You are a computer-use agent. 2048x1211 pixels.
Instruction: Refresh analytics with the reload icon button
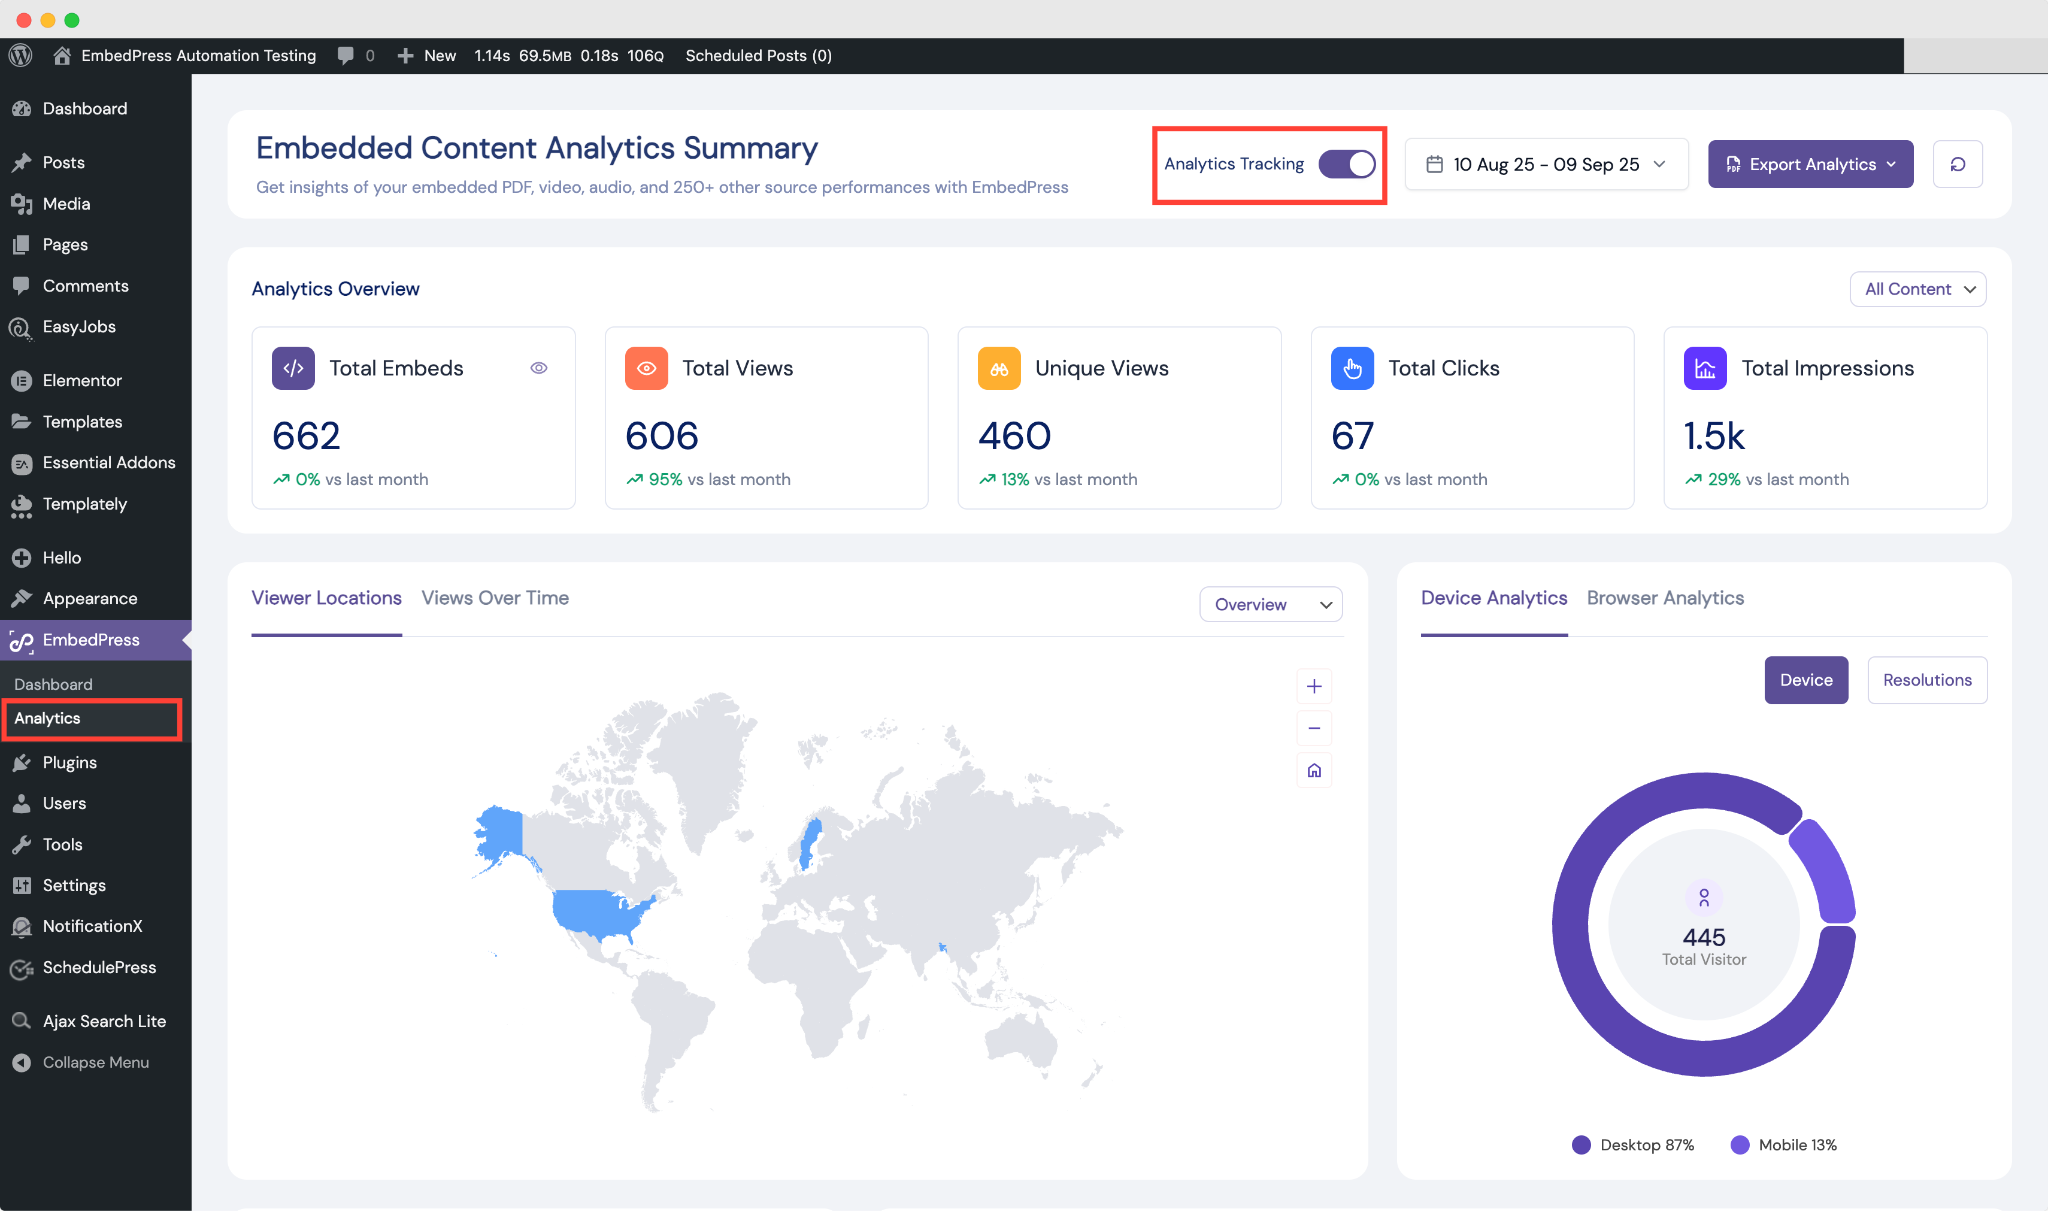click(1957, 164)
